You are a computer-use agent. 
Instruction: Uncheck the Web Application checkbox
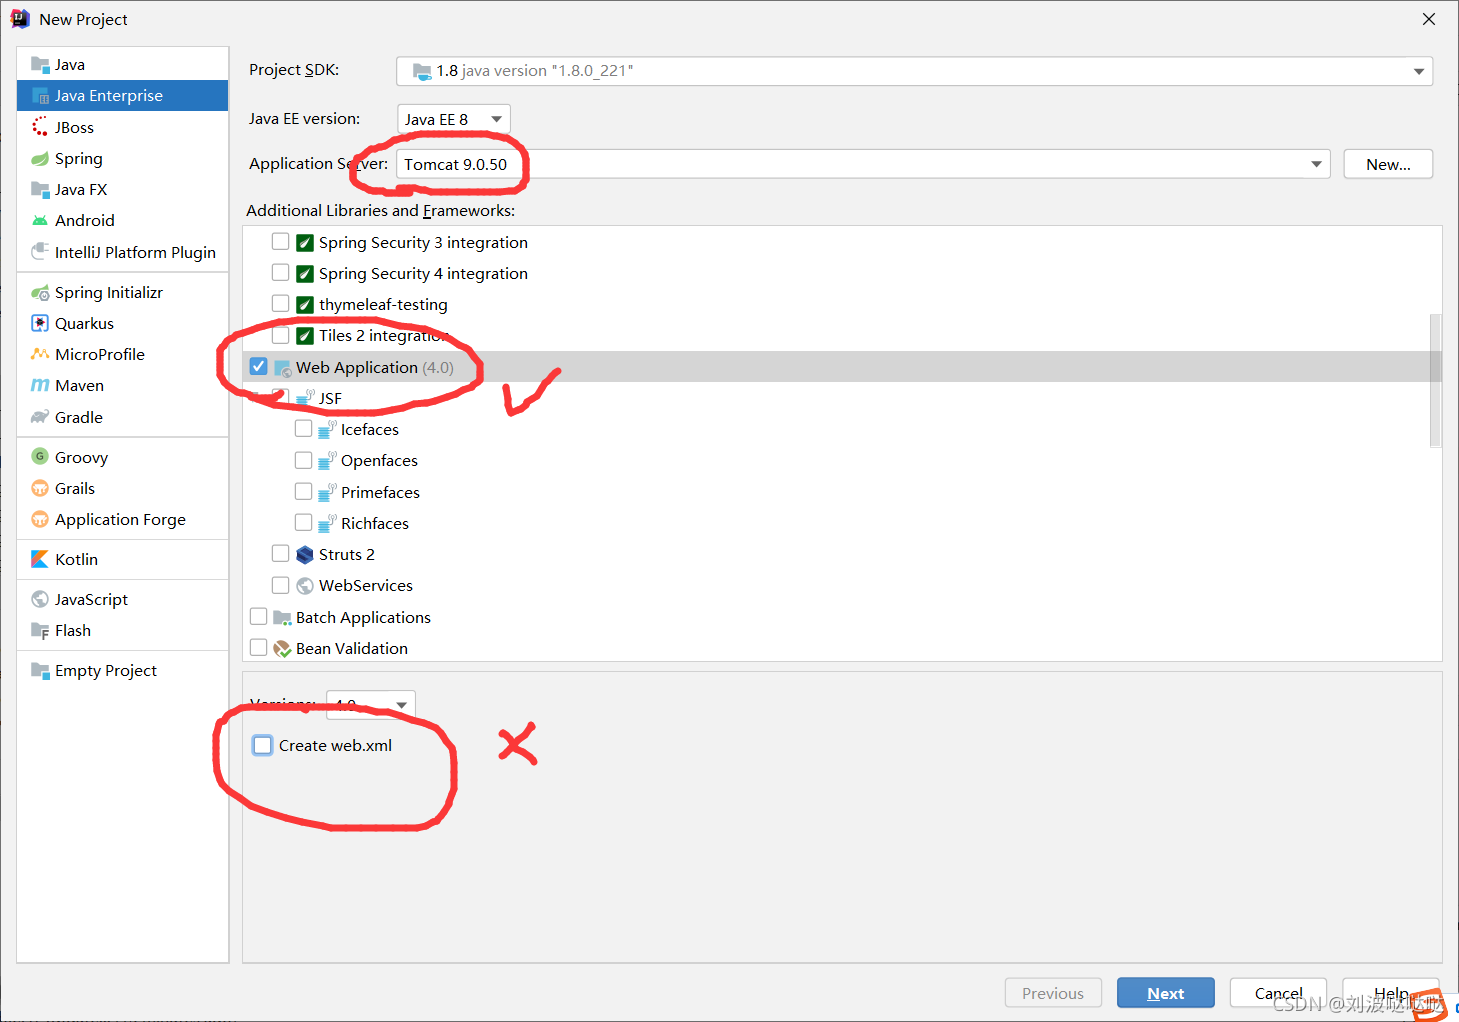point(258,367)
